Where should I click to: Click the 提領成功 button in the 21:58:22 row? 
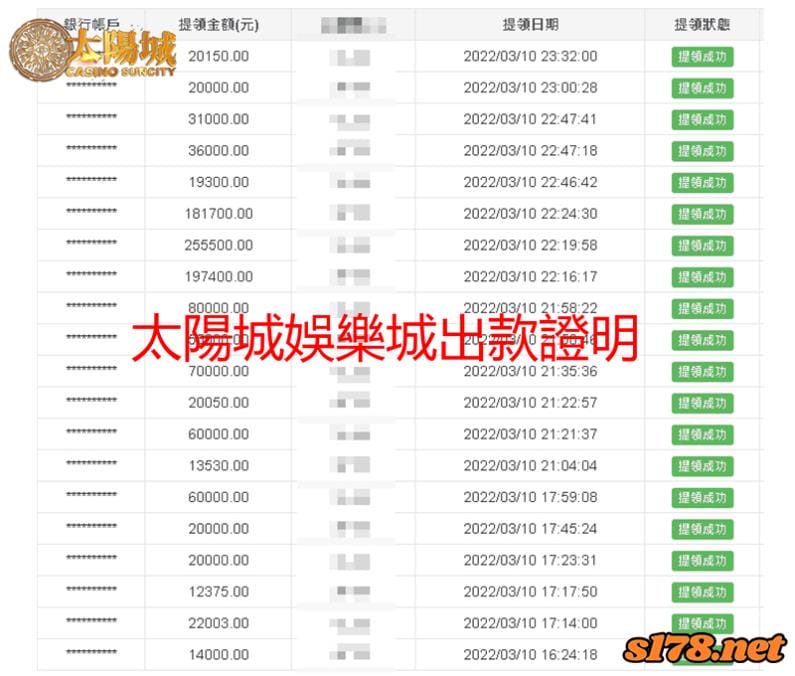pyautogui.click(x=702, y=308)
